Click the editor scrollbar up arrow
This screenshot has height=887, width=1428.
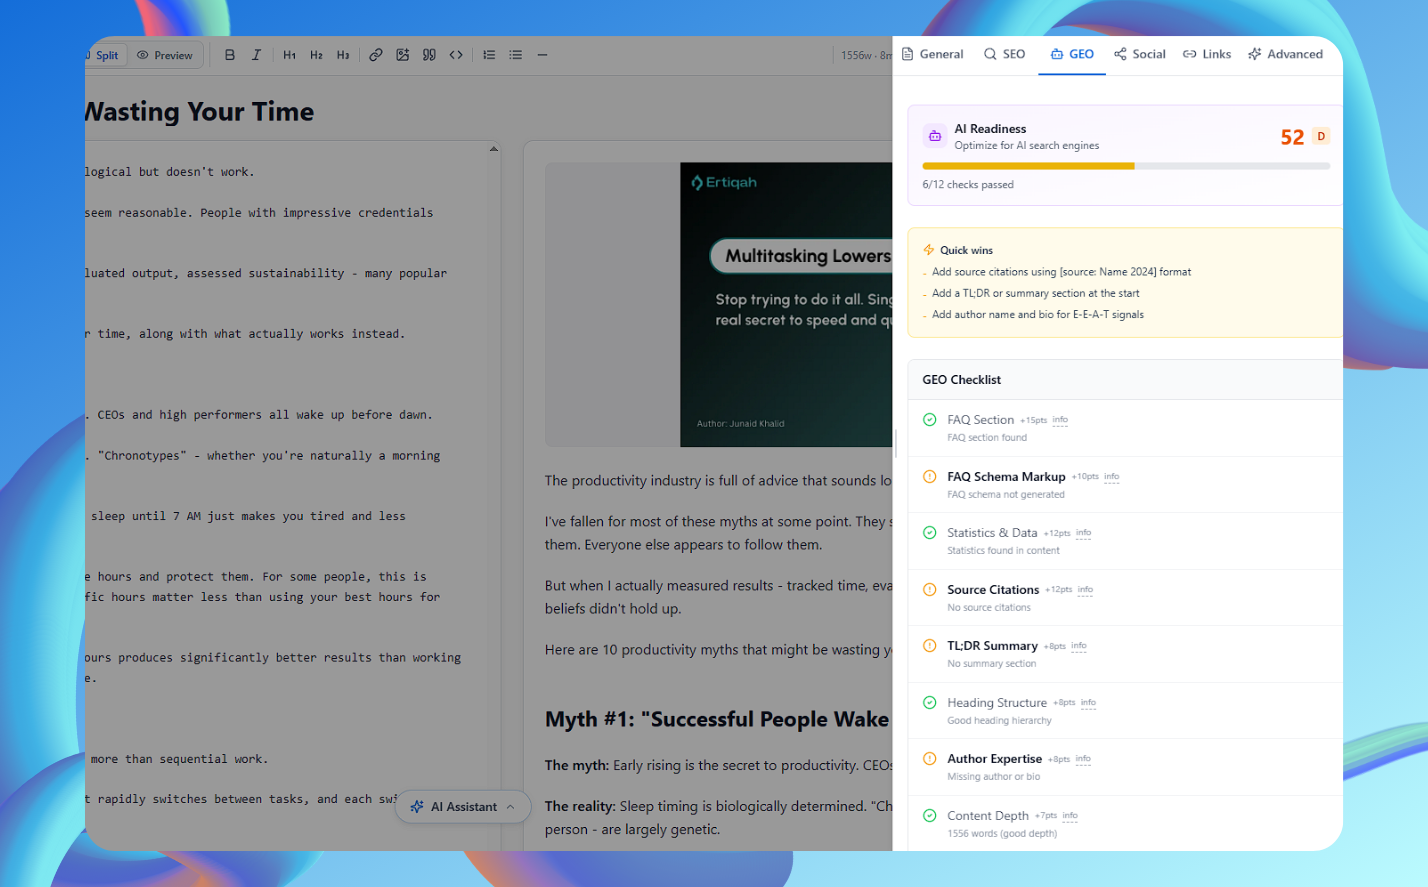click(494, 147)
